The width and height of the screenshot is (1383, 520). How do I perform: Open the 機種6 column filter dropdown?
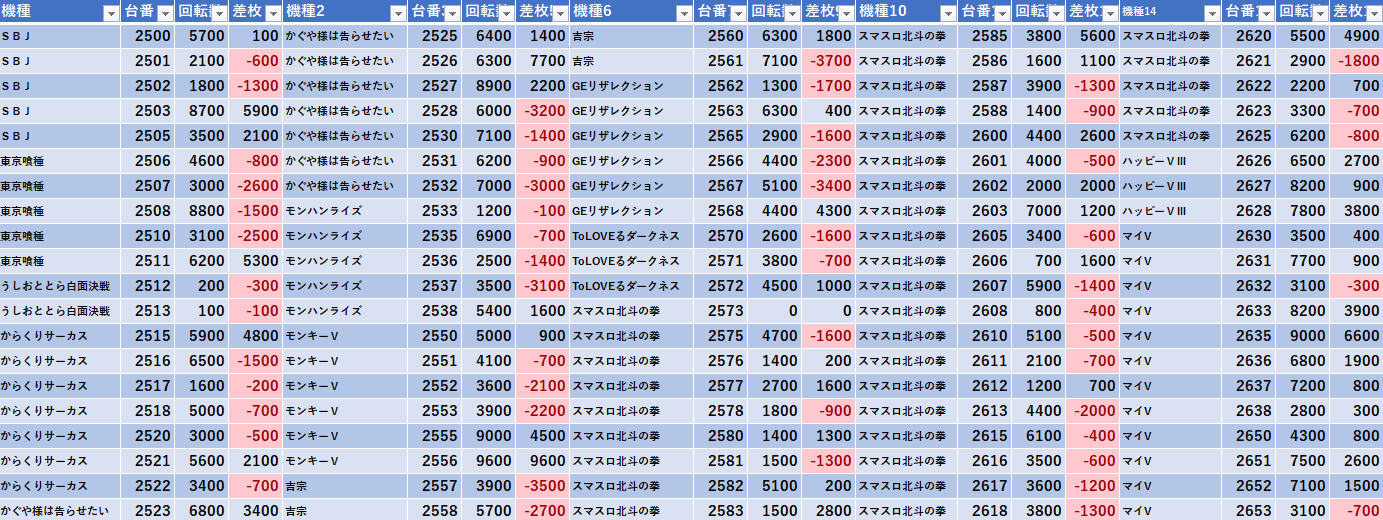click(684, 13)
